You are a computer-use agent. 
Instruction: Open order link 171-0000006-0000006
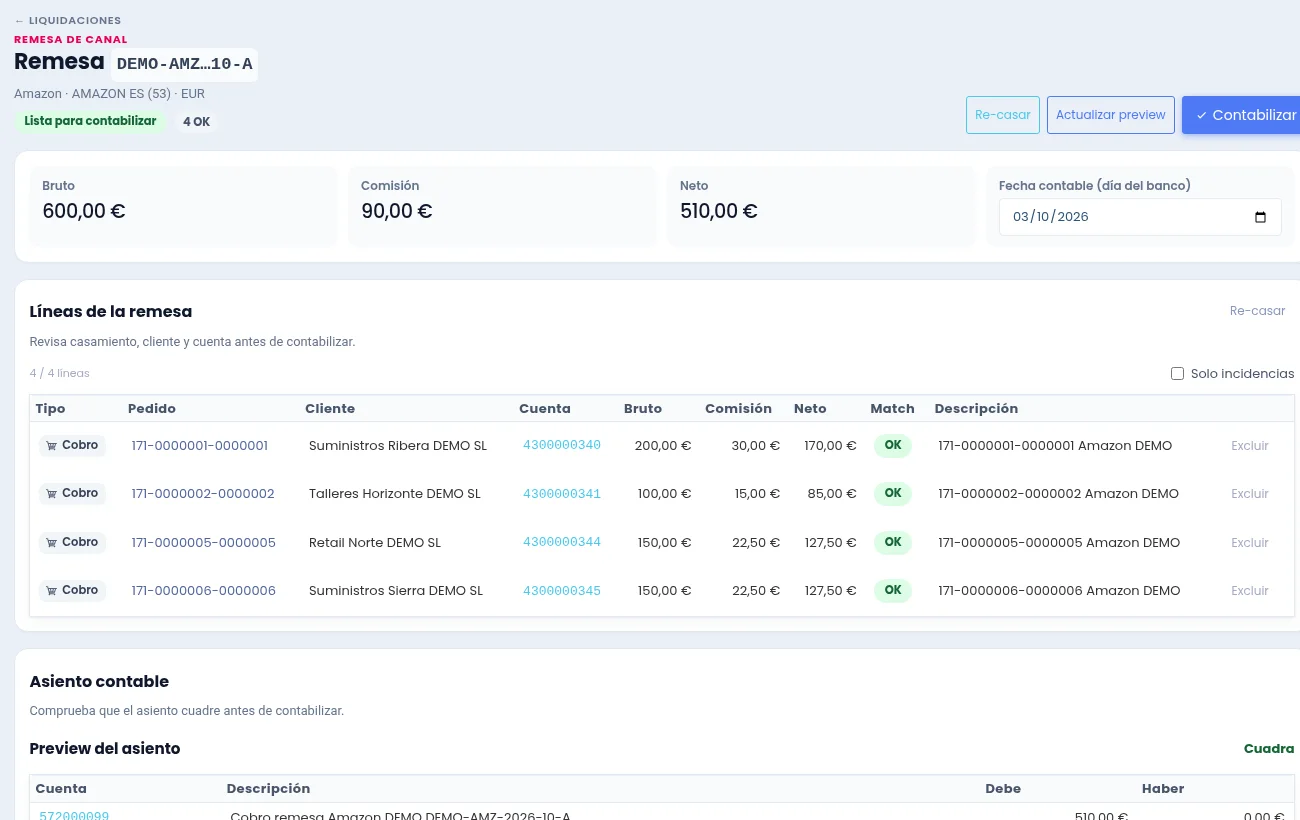[203, 591]
